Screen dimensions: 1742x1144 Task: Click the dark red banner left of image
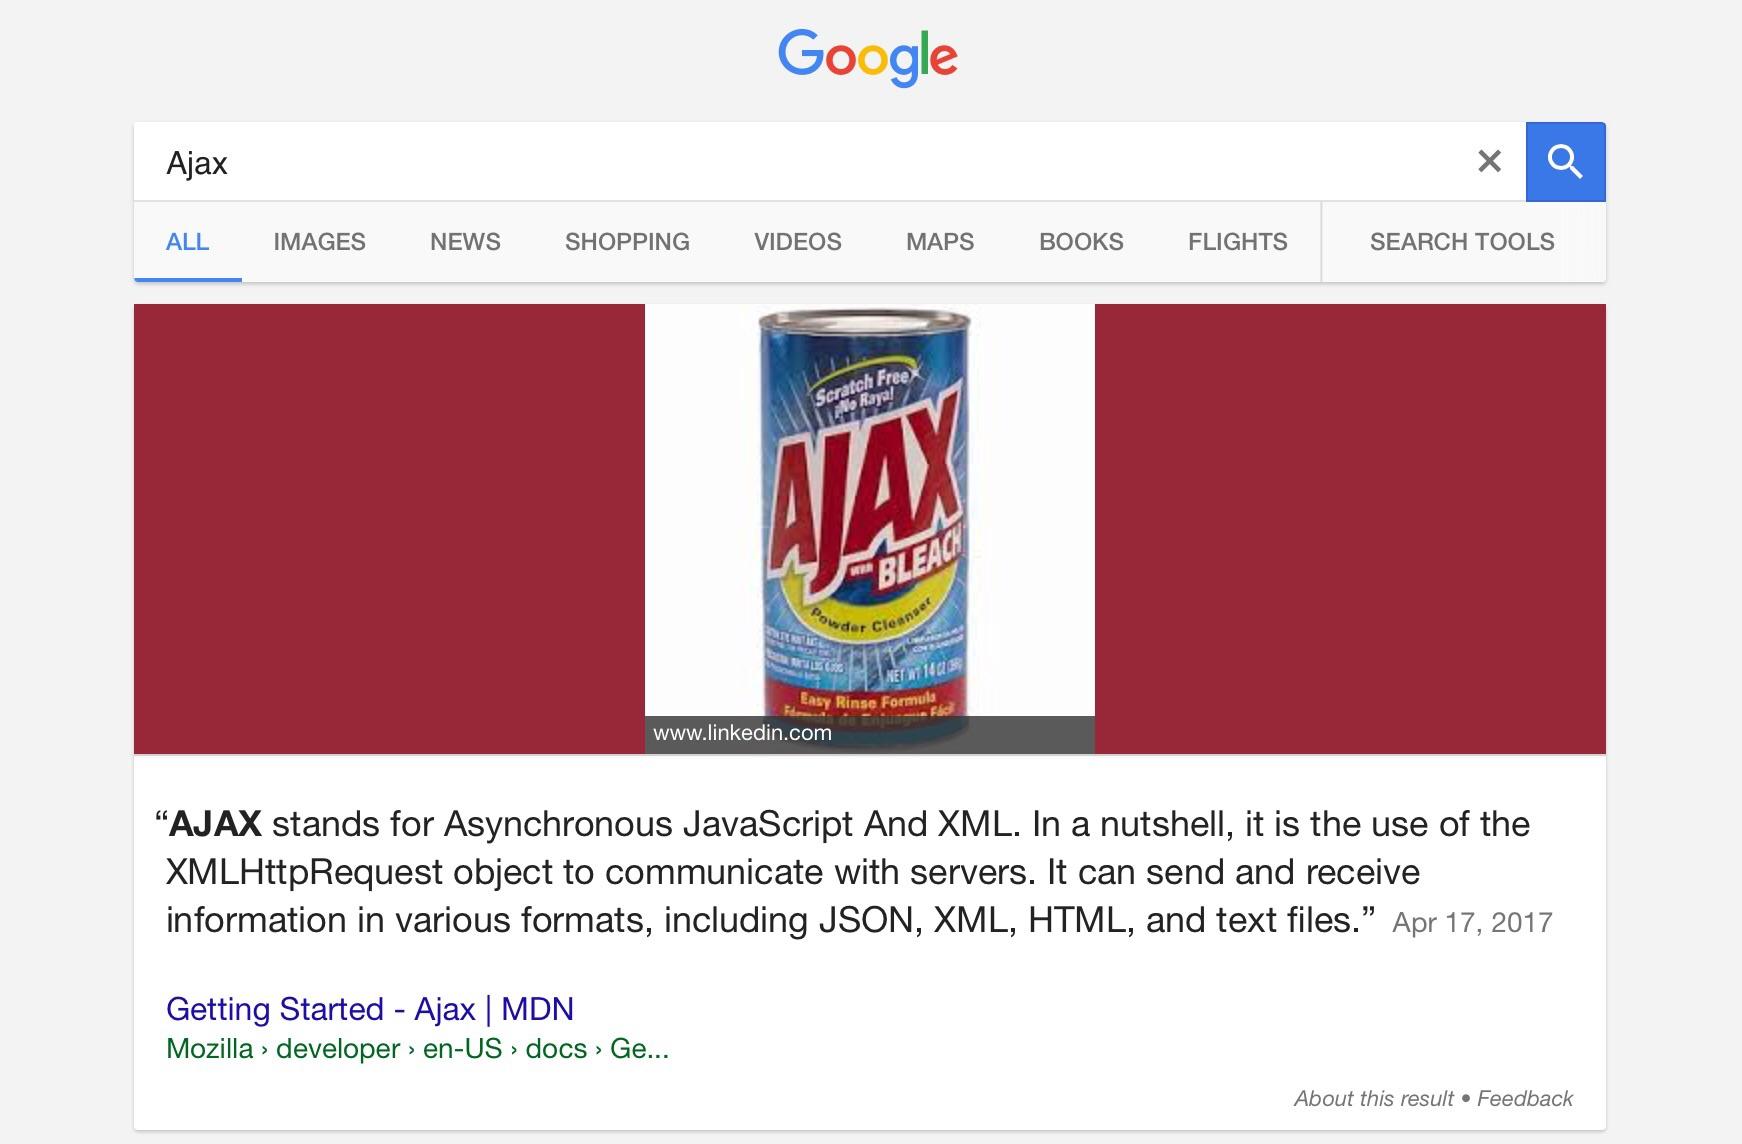tap(389, 529)
